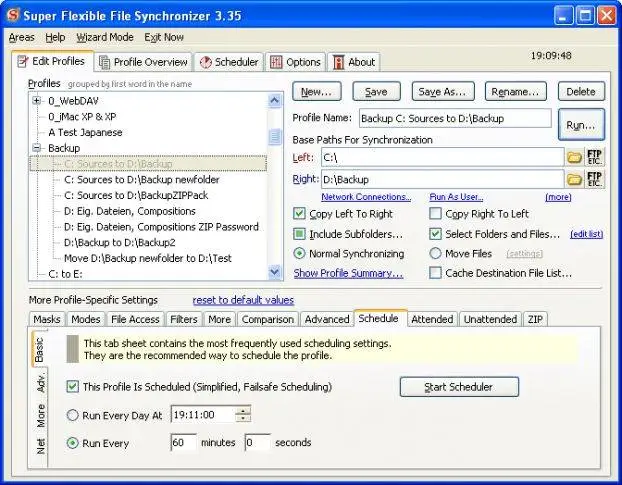This screenshot has width=622, height=485.
Task: Click the Delete profile button
Action: [581, 92]
